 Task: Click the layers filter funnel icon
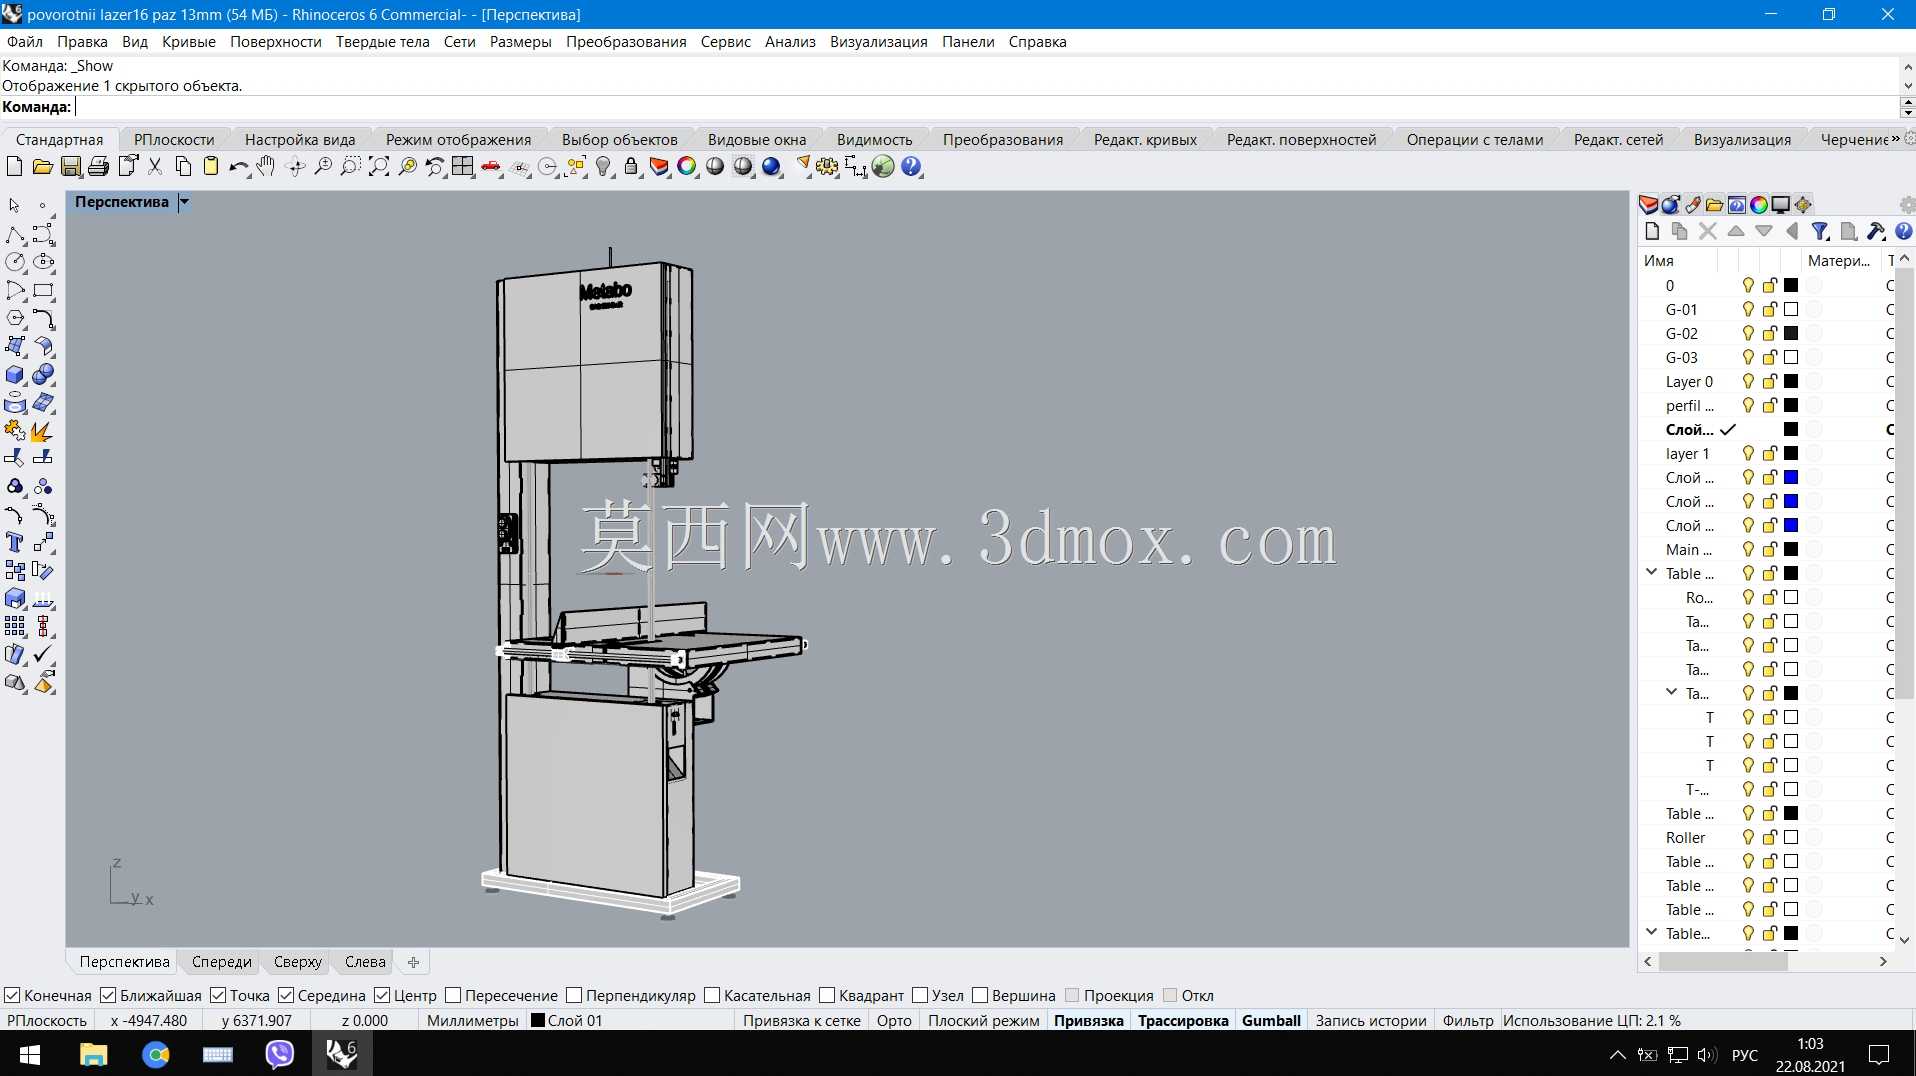[x=1820, y=231]
